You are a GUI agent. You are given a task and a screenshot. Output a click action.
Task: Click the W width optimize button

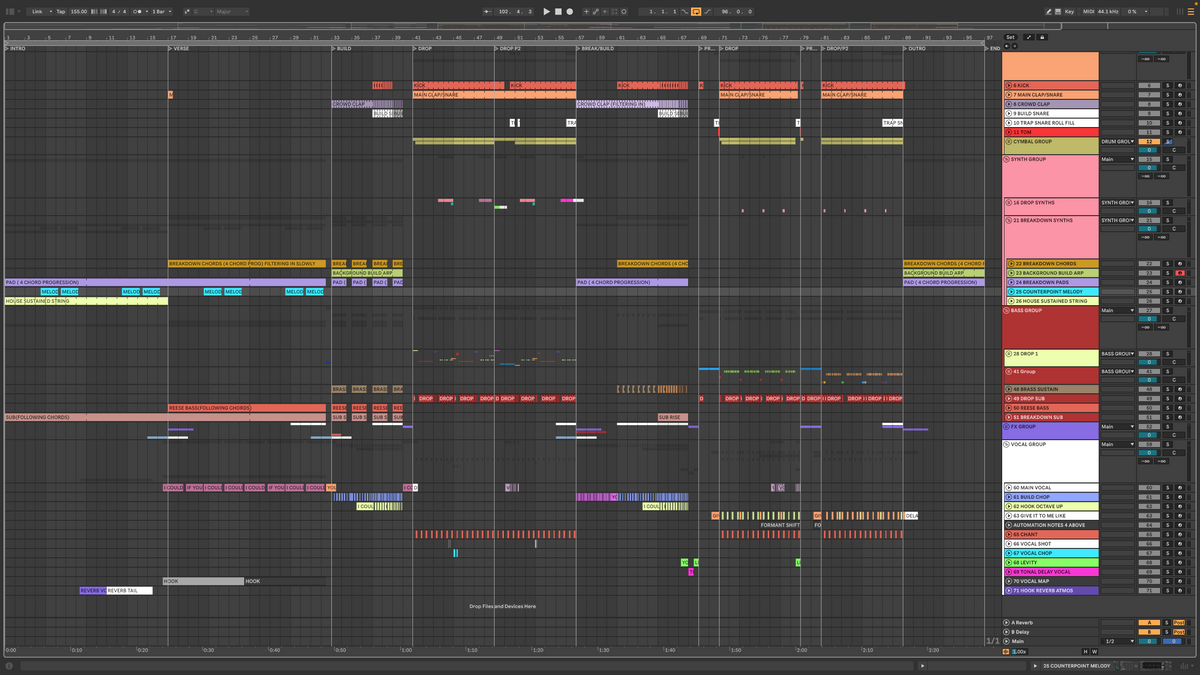click(x=1094, y=652)
